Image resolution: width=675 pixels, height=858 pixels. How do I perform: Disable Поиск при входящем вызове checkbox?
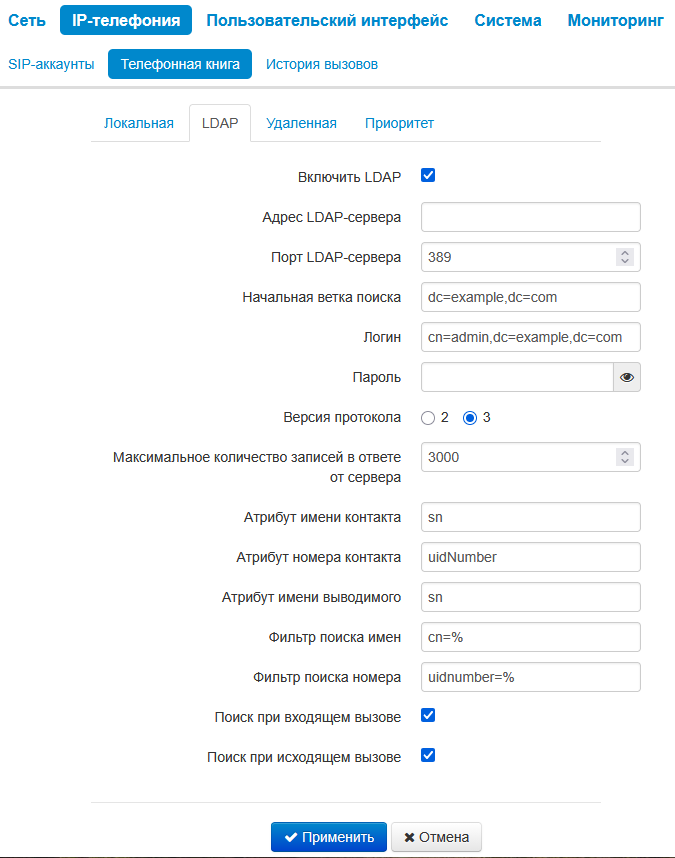(x=428, y=715)
